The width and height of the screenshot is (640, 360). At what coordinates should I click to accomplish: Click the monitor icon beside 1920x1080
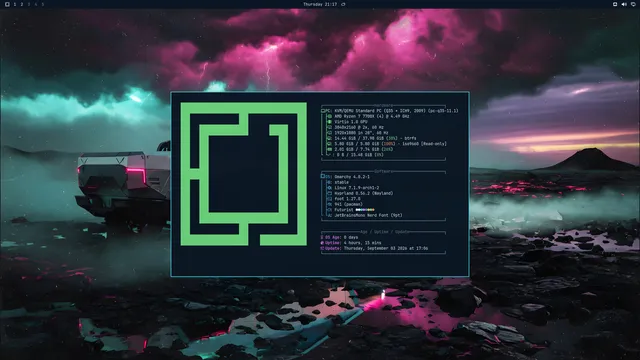(329, 133)
